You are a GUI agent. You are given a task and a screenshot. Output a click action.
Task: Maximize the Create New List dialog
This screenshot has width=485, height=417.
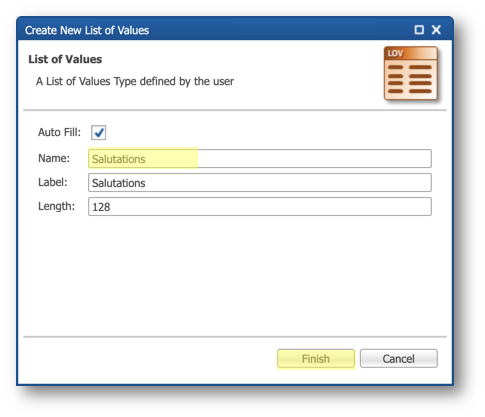pyautogui.click(x=419, y=30)
